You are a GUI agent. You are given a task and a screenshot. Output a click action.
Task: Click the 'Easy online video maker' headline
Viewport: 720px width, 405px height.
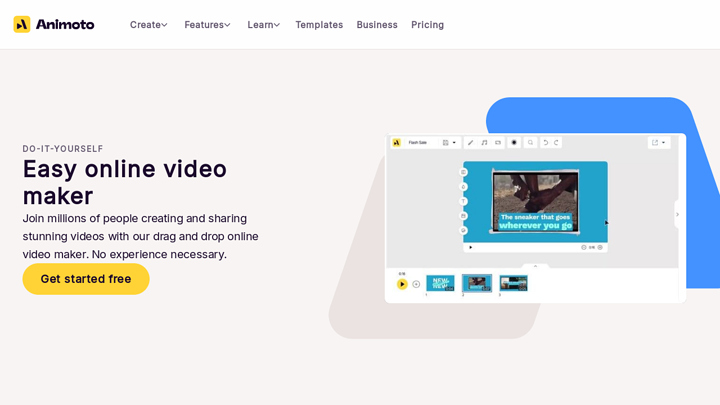tap(124, 182)
